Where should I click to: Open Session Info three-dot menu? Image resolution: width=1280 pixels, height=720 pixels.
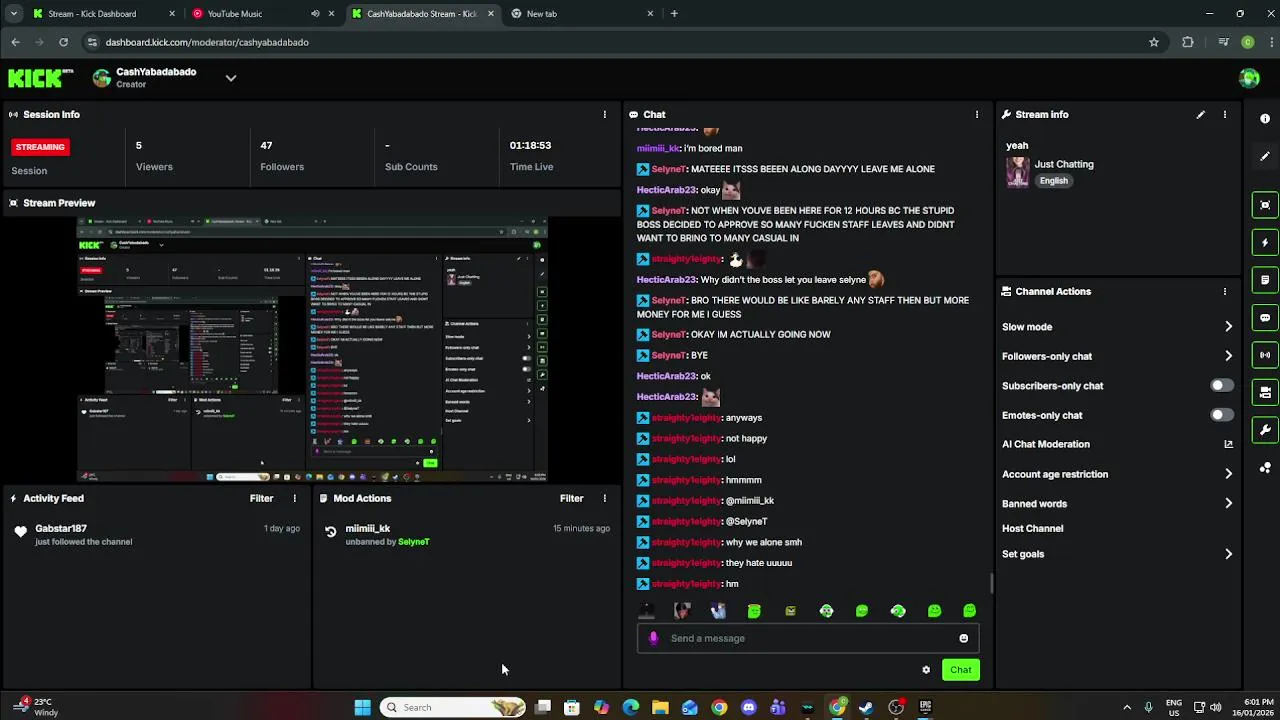(x=604, y=114)
